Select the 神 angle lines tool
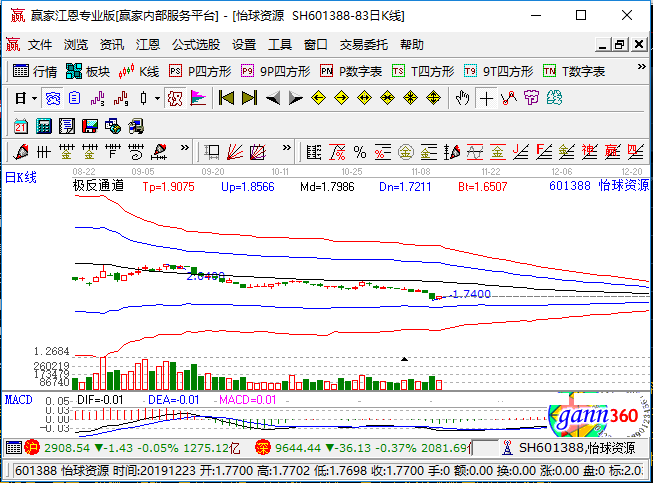Screen dimensions: 653x483 (589, 152)
